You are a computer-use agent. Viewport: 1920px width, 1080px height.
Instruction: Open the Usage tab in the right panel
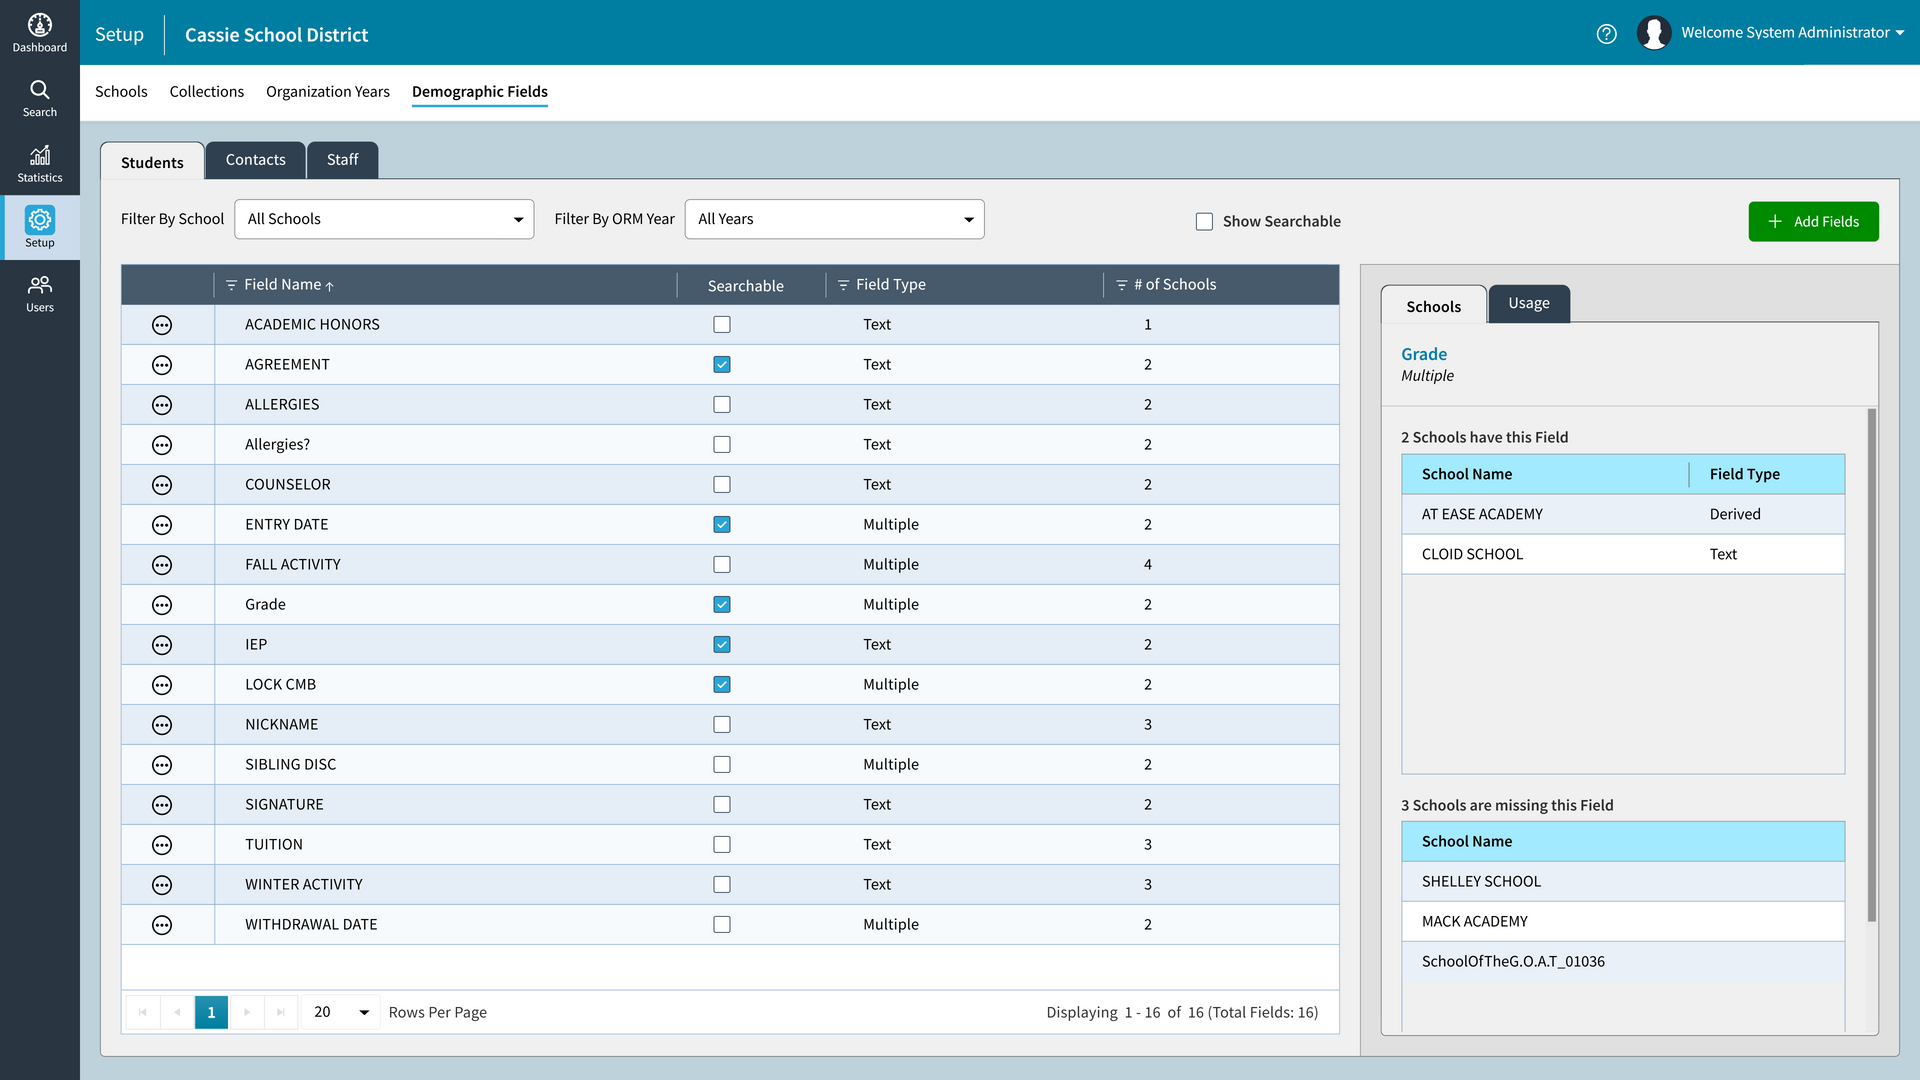pos(1528,303)
